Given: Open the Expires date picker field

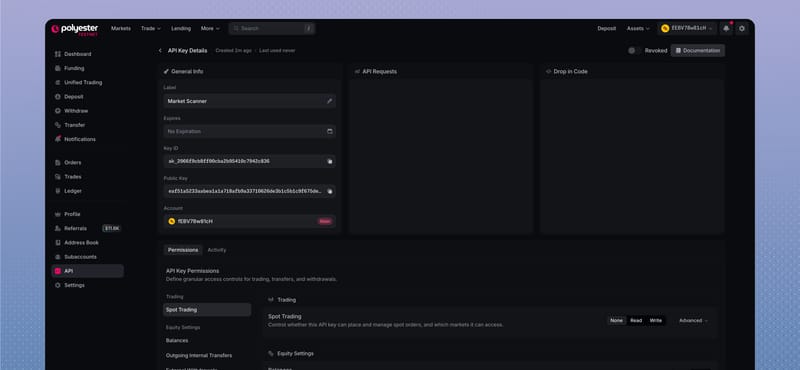Looking at the screenshot, I should (249, 131).
